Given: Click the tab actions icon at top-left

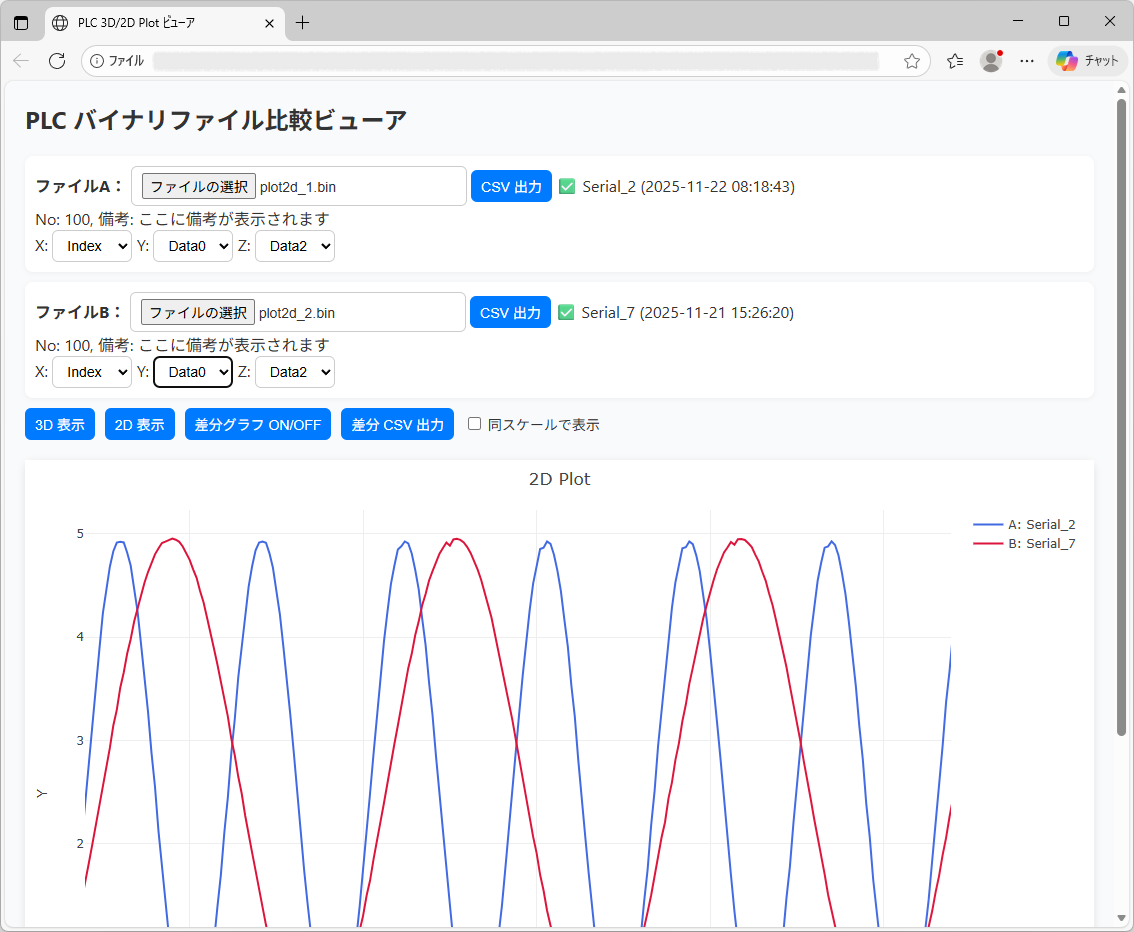Looking at the screenshot, I should coord(21,23).
